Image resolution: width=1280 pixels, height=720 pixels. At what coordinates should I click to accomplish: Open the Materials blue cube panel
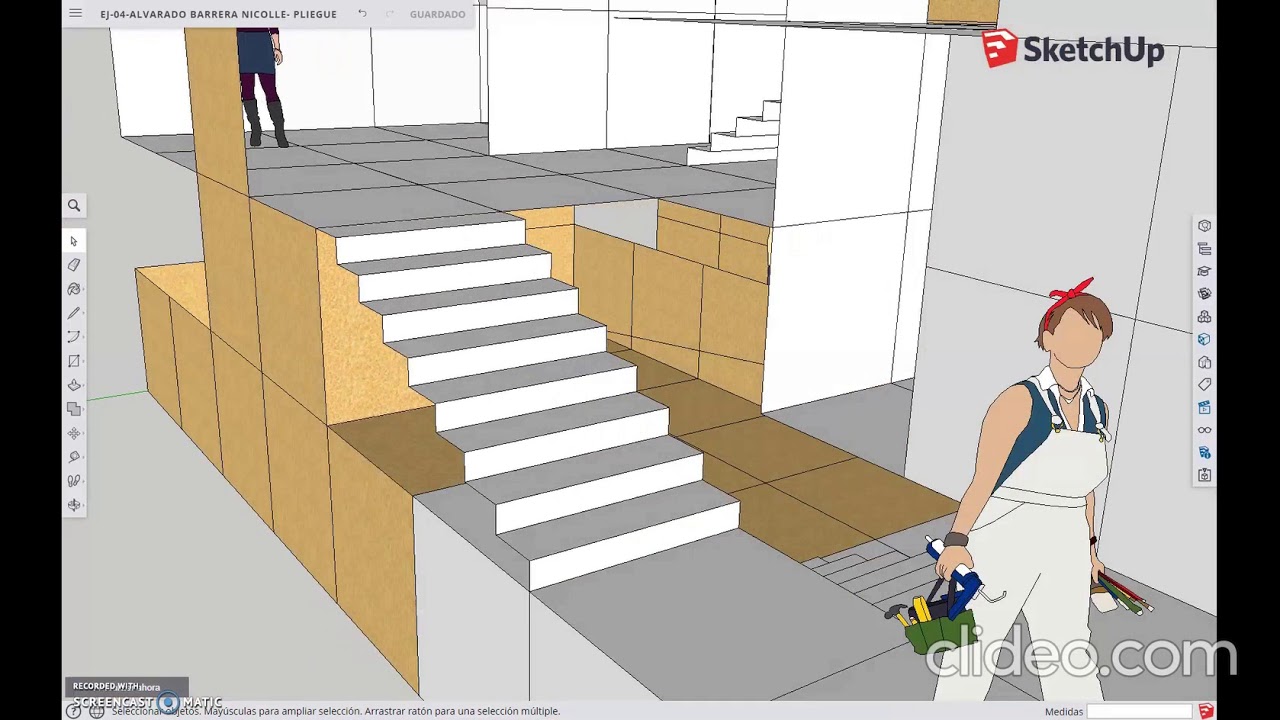tap(1204, 339)
